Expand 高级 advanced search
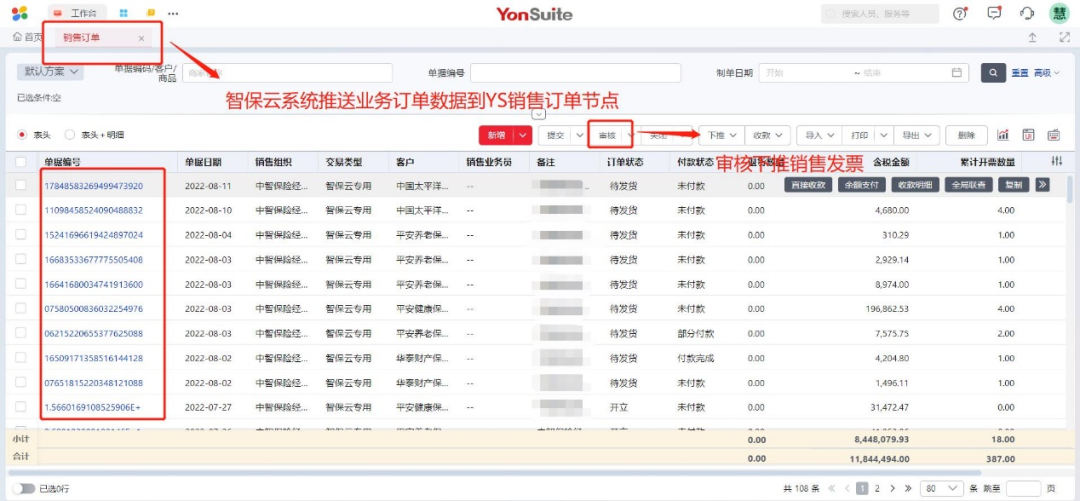1080x501 pixels. coord(1047,72)
